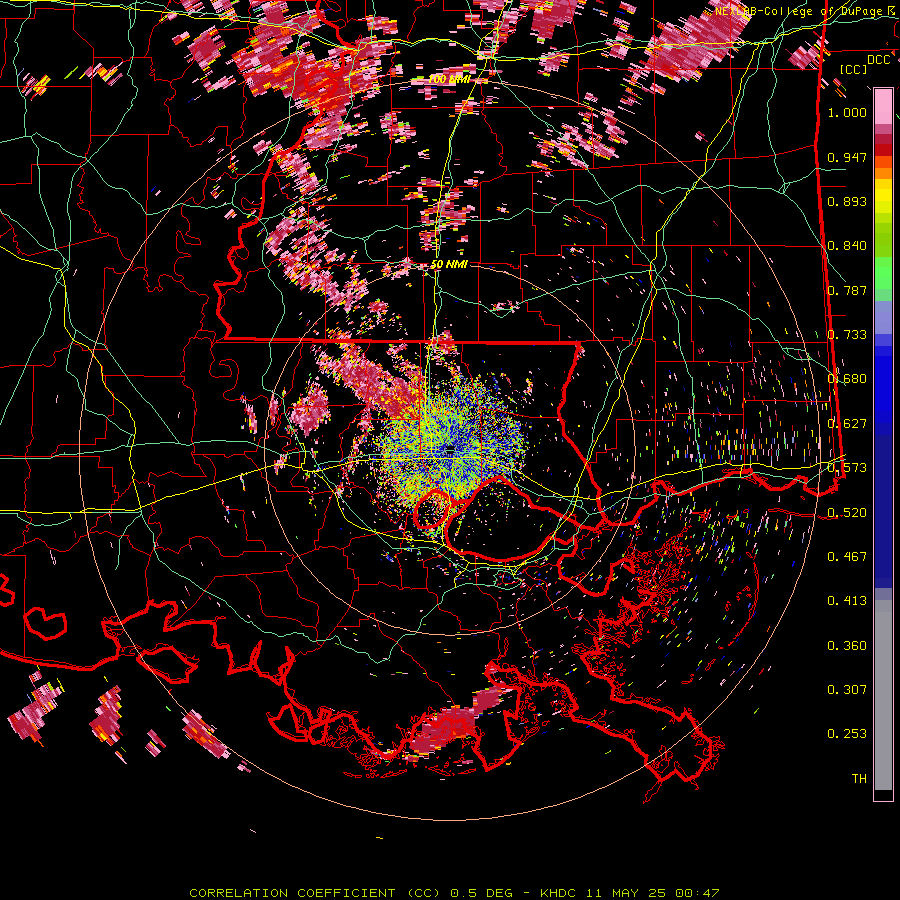Viewport: 900px width, 900px height.
Task: Select the 0.627 color scale label
Action: click(x=847, y=424)
